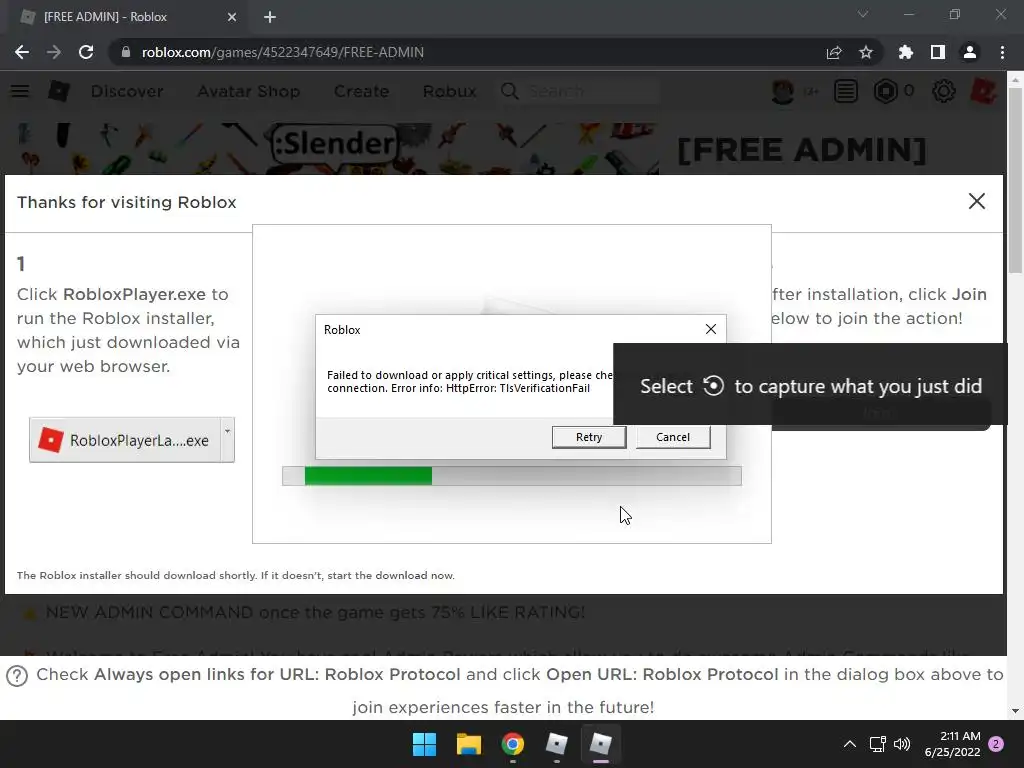Close the FREE ADMIN Roblox tab
The width and height of the screenshot is (1024, 768).
click(232, 17)
